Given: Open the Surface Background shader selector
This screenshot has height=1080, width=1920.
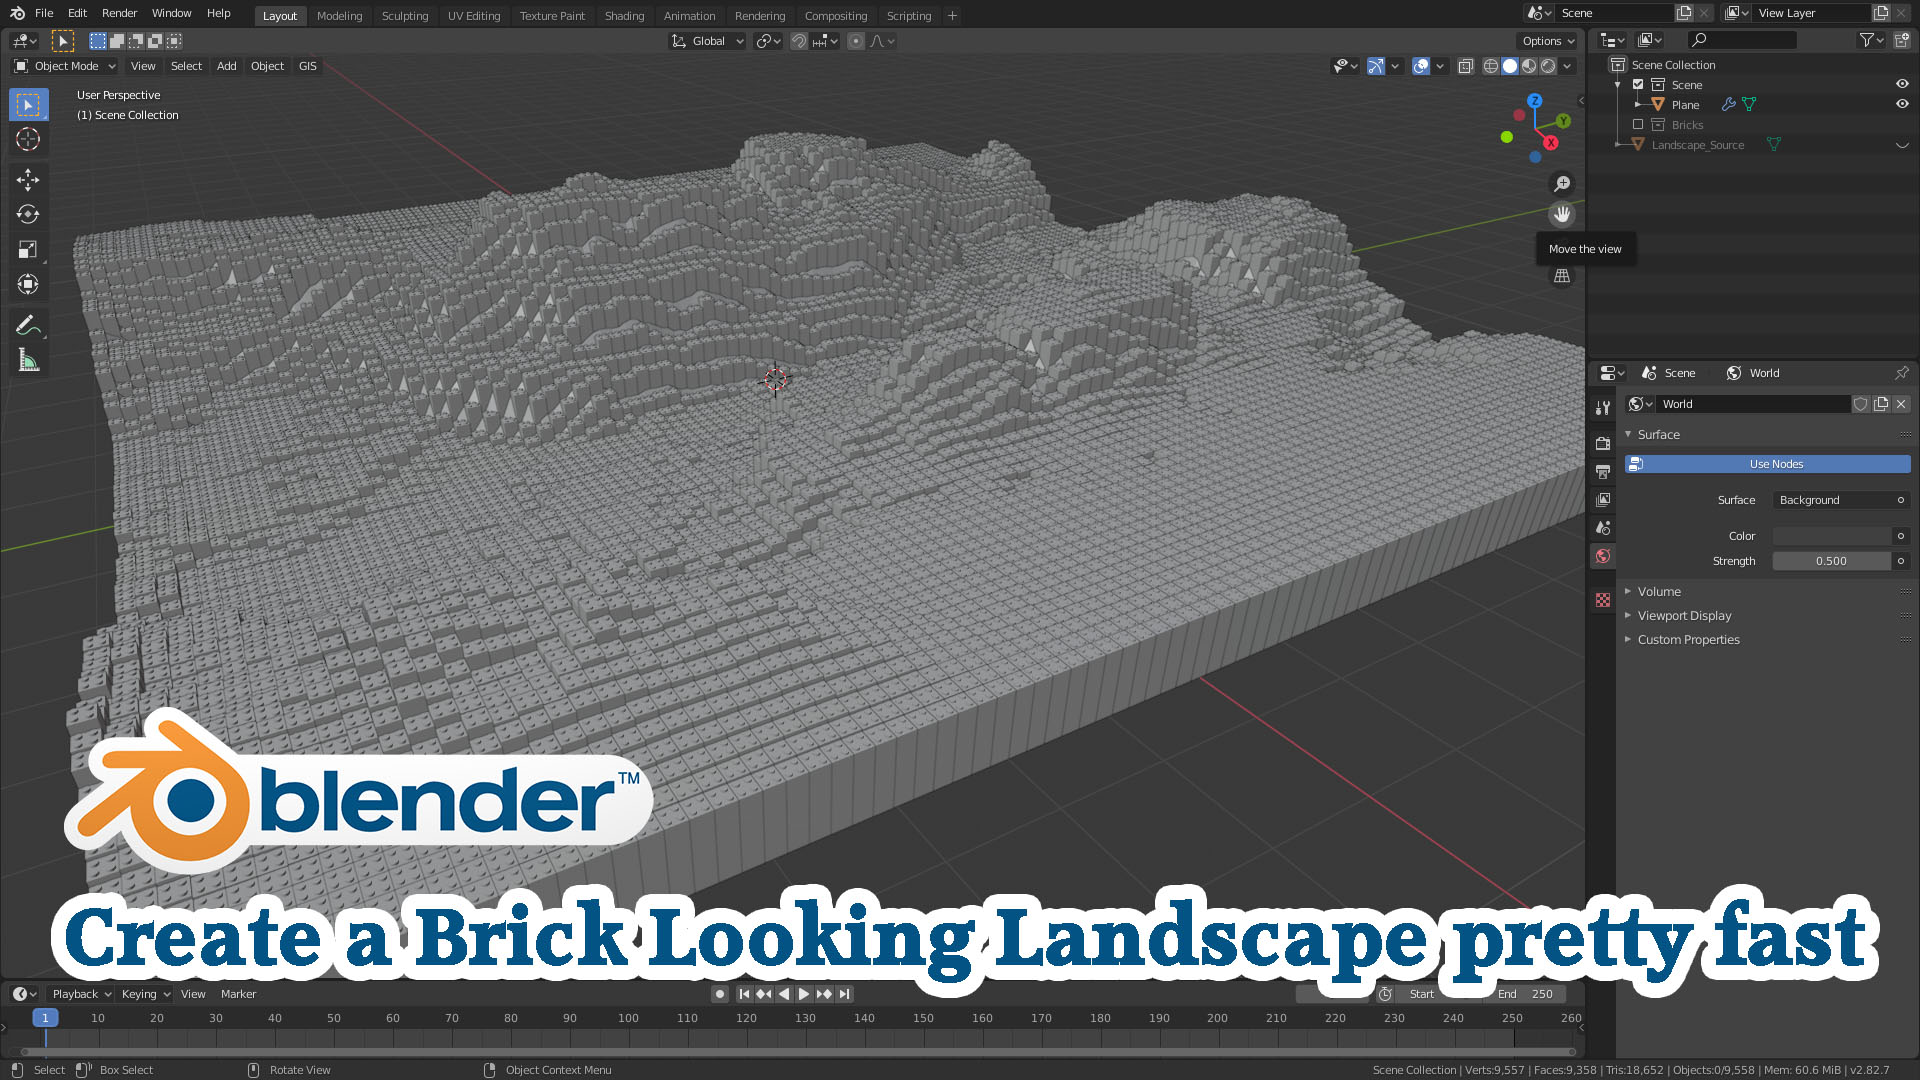Looking at the screenshot, I should point(1833,500).
